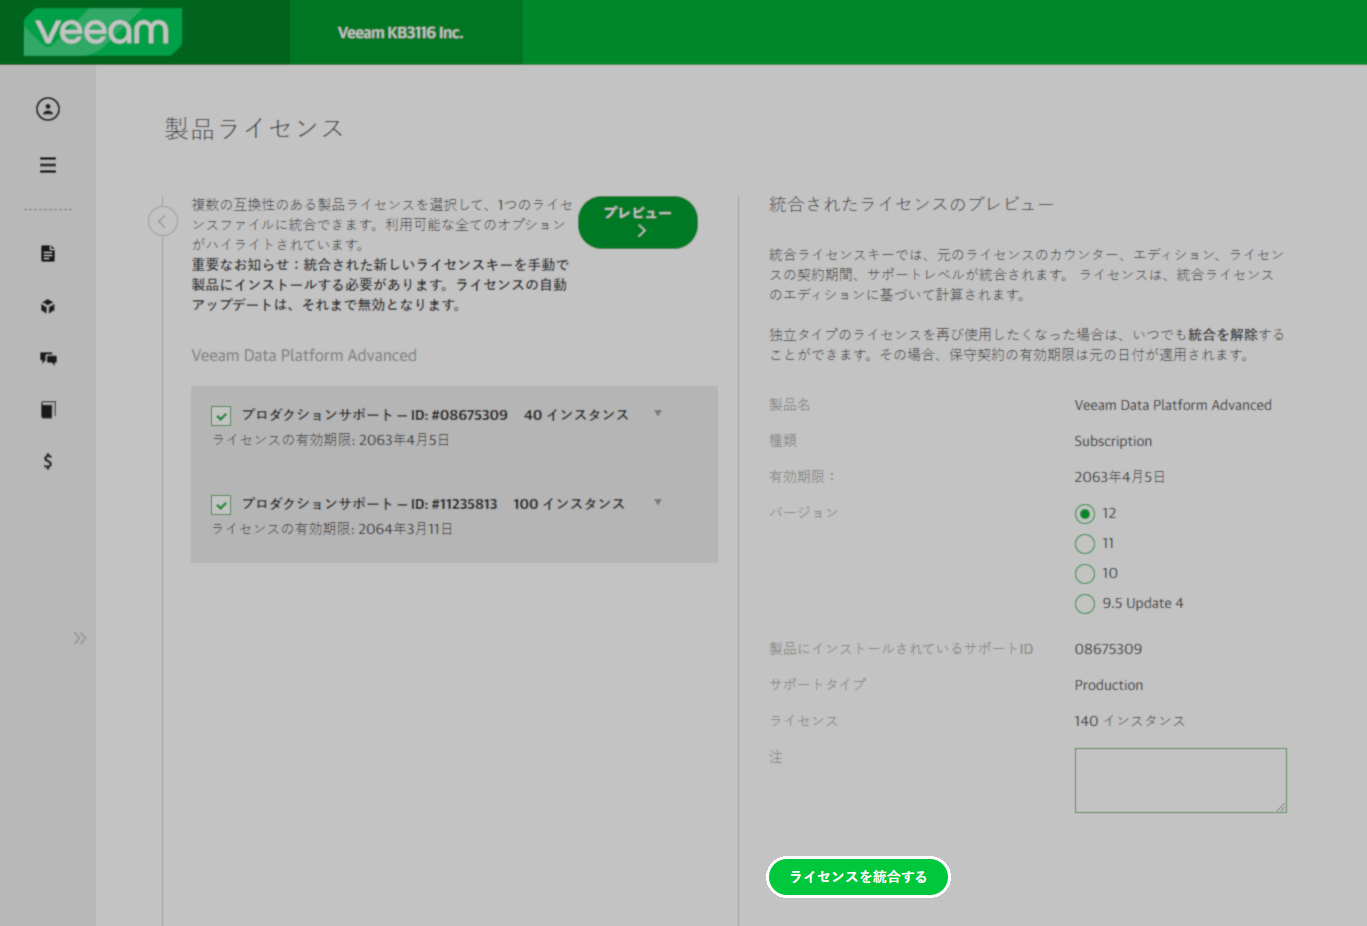1367x926 pixels.
Task: Click the expiry text 2064年3月11日
Action: coord(405,529)
